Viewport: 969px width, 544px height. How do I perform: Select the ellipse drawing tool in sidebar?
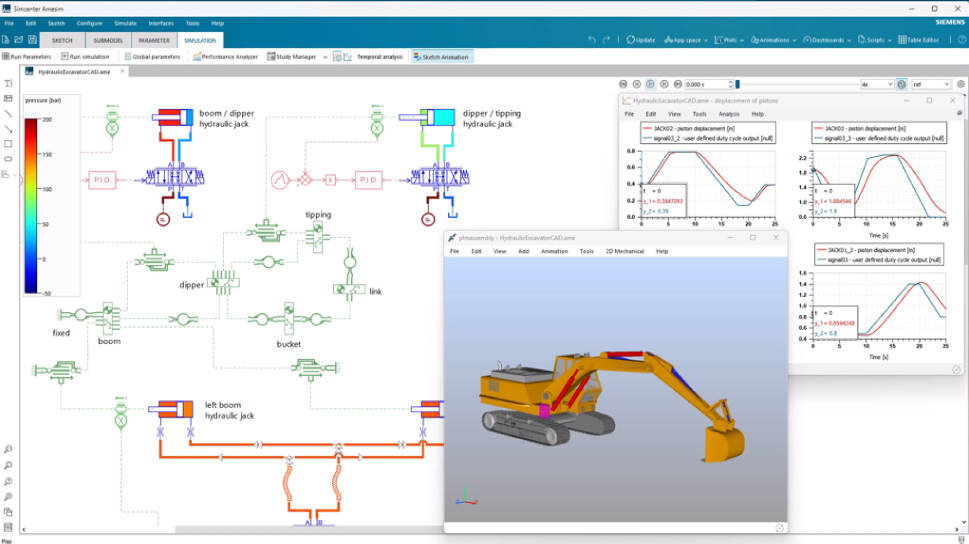click(9, 159)
